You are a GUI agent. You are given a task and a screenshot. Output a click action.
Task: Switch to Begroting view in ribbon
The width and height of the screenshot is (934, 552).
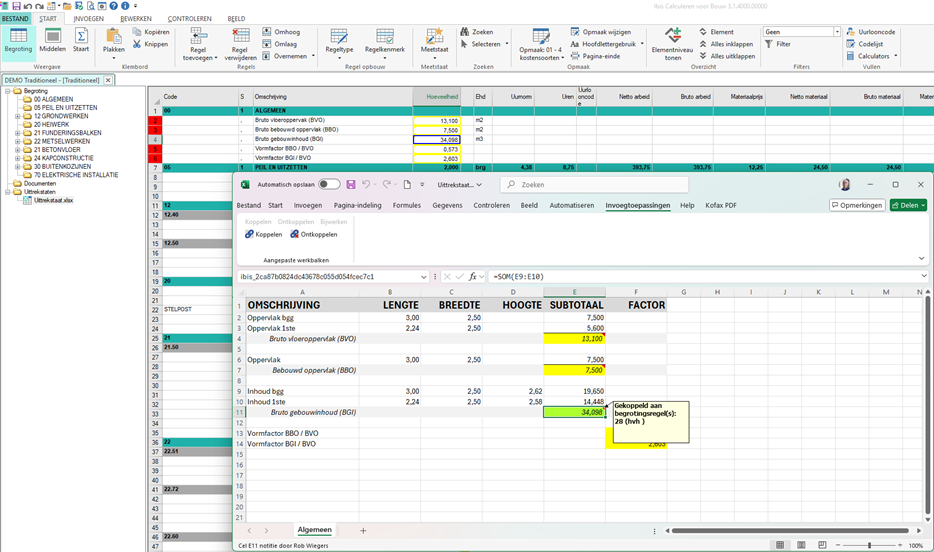coord(18,40)
